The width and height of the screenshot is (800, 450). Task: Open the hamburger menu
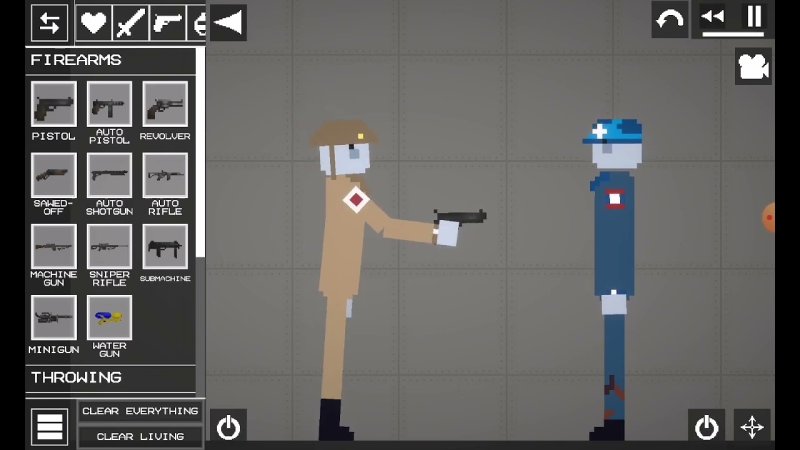point(49,427)
